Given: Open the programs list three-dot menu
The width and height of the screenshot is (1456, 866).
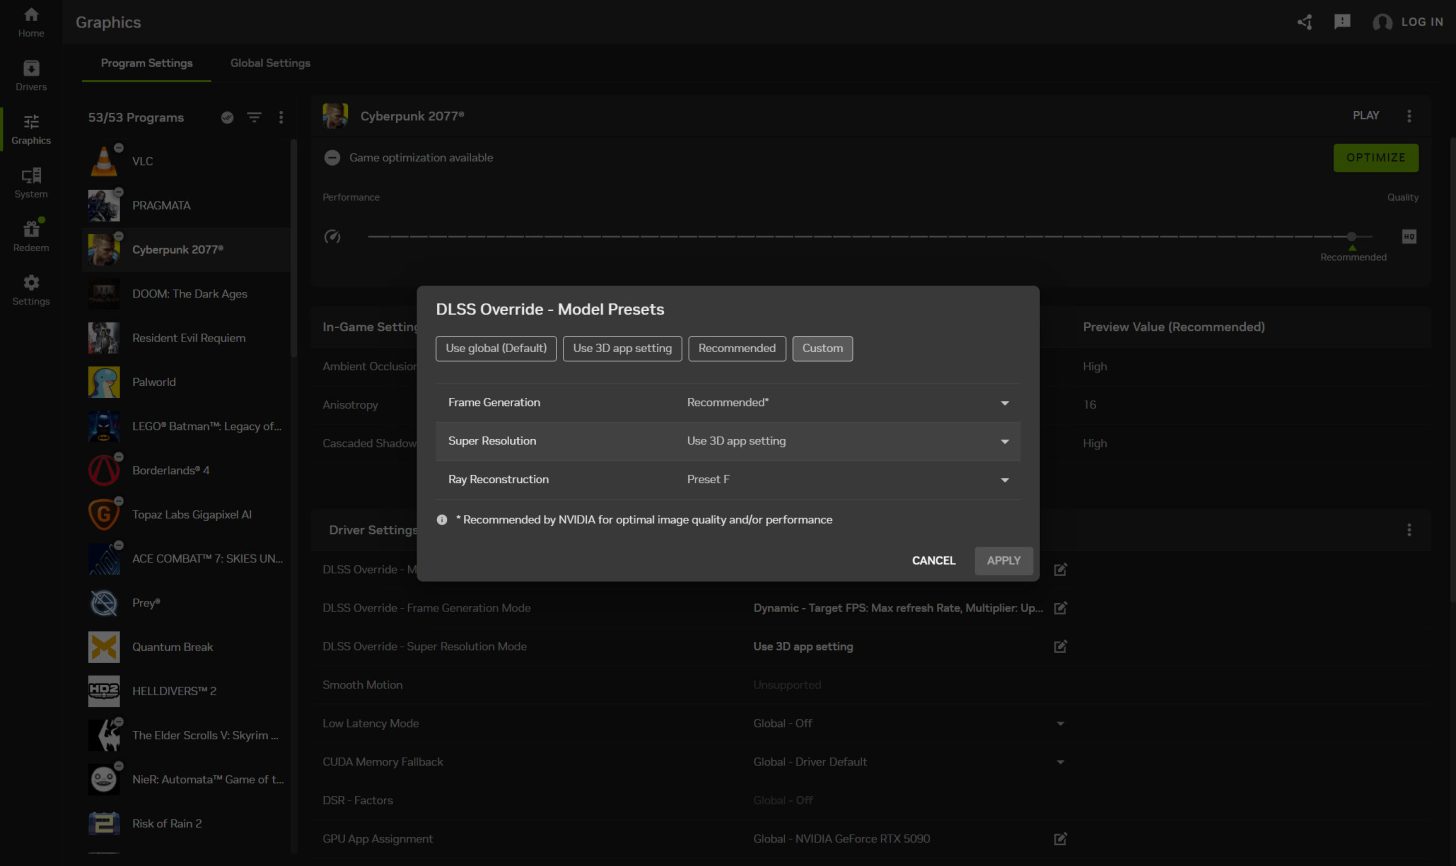Looking at the screenshot, I should click(281, 117).
